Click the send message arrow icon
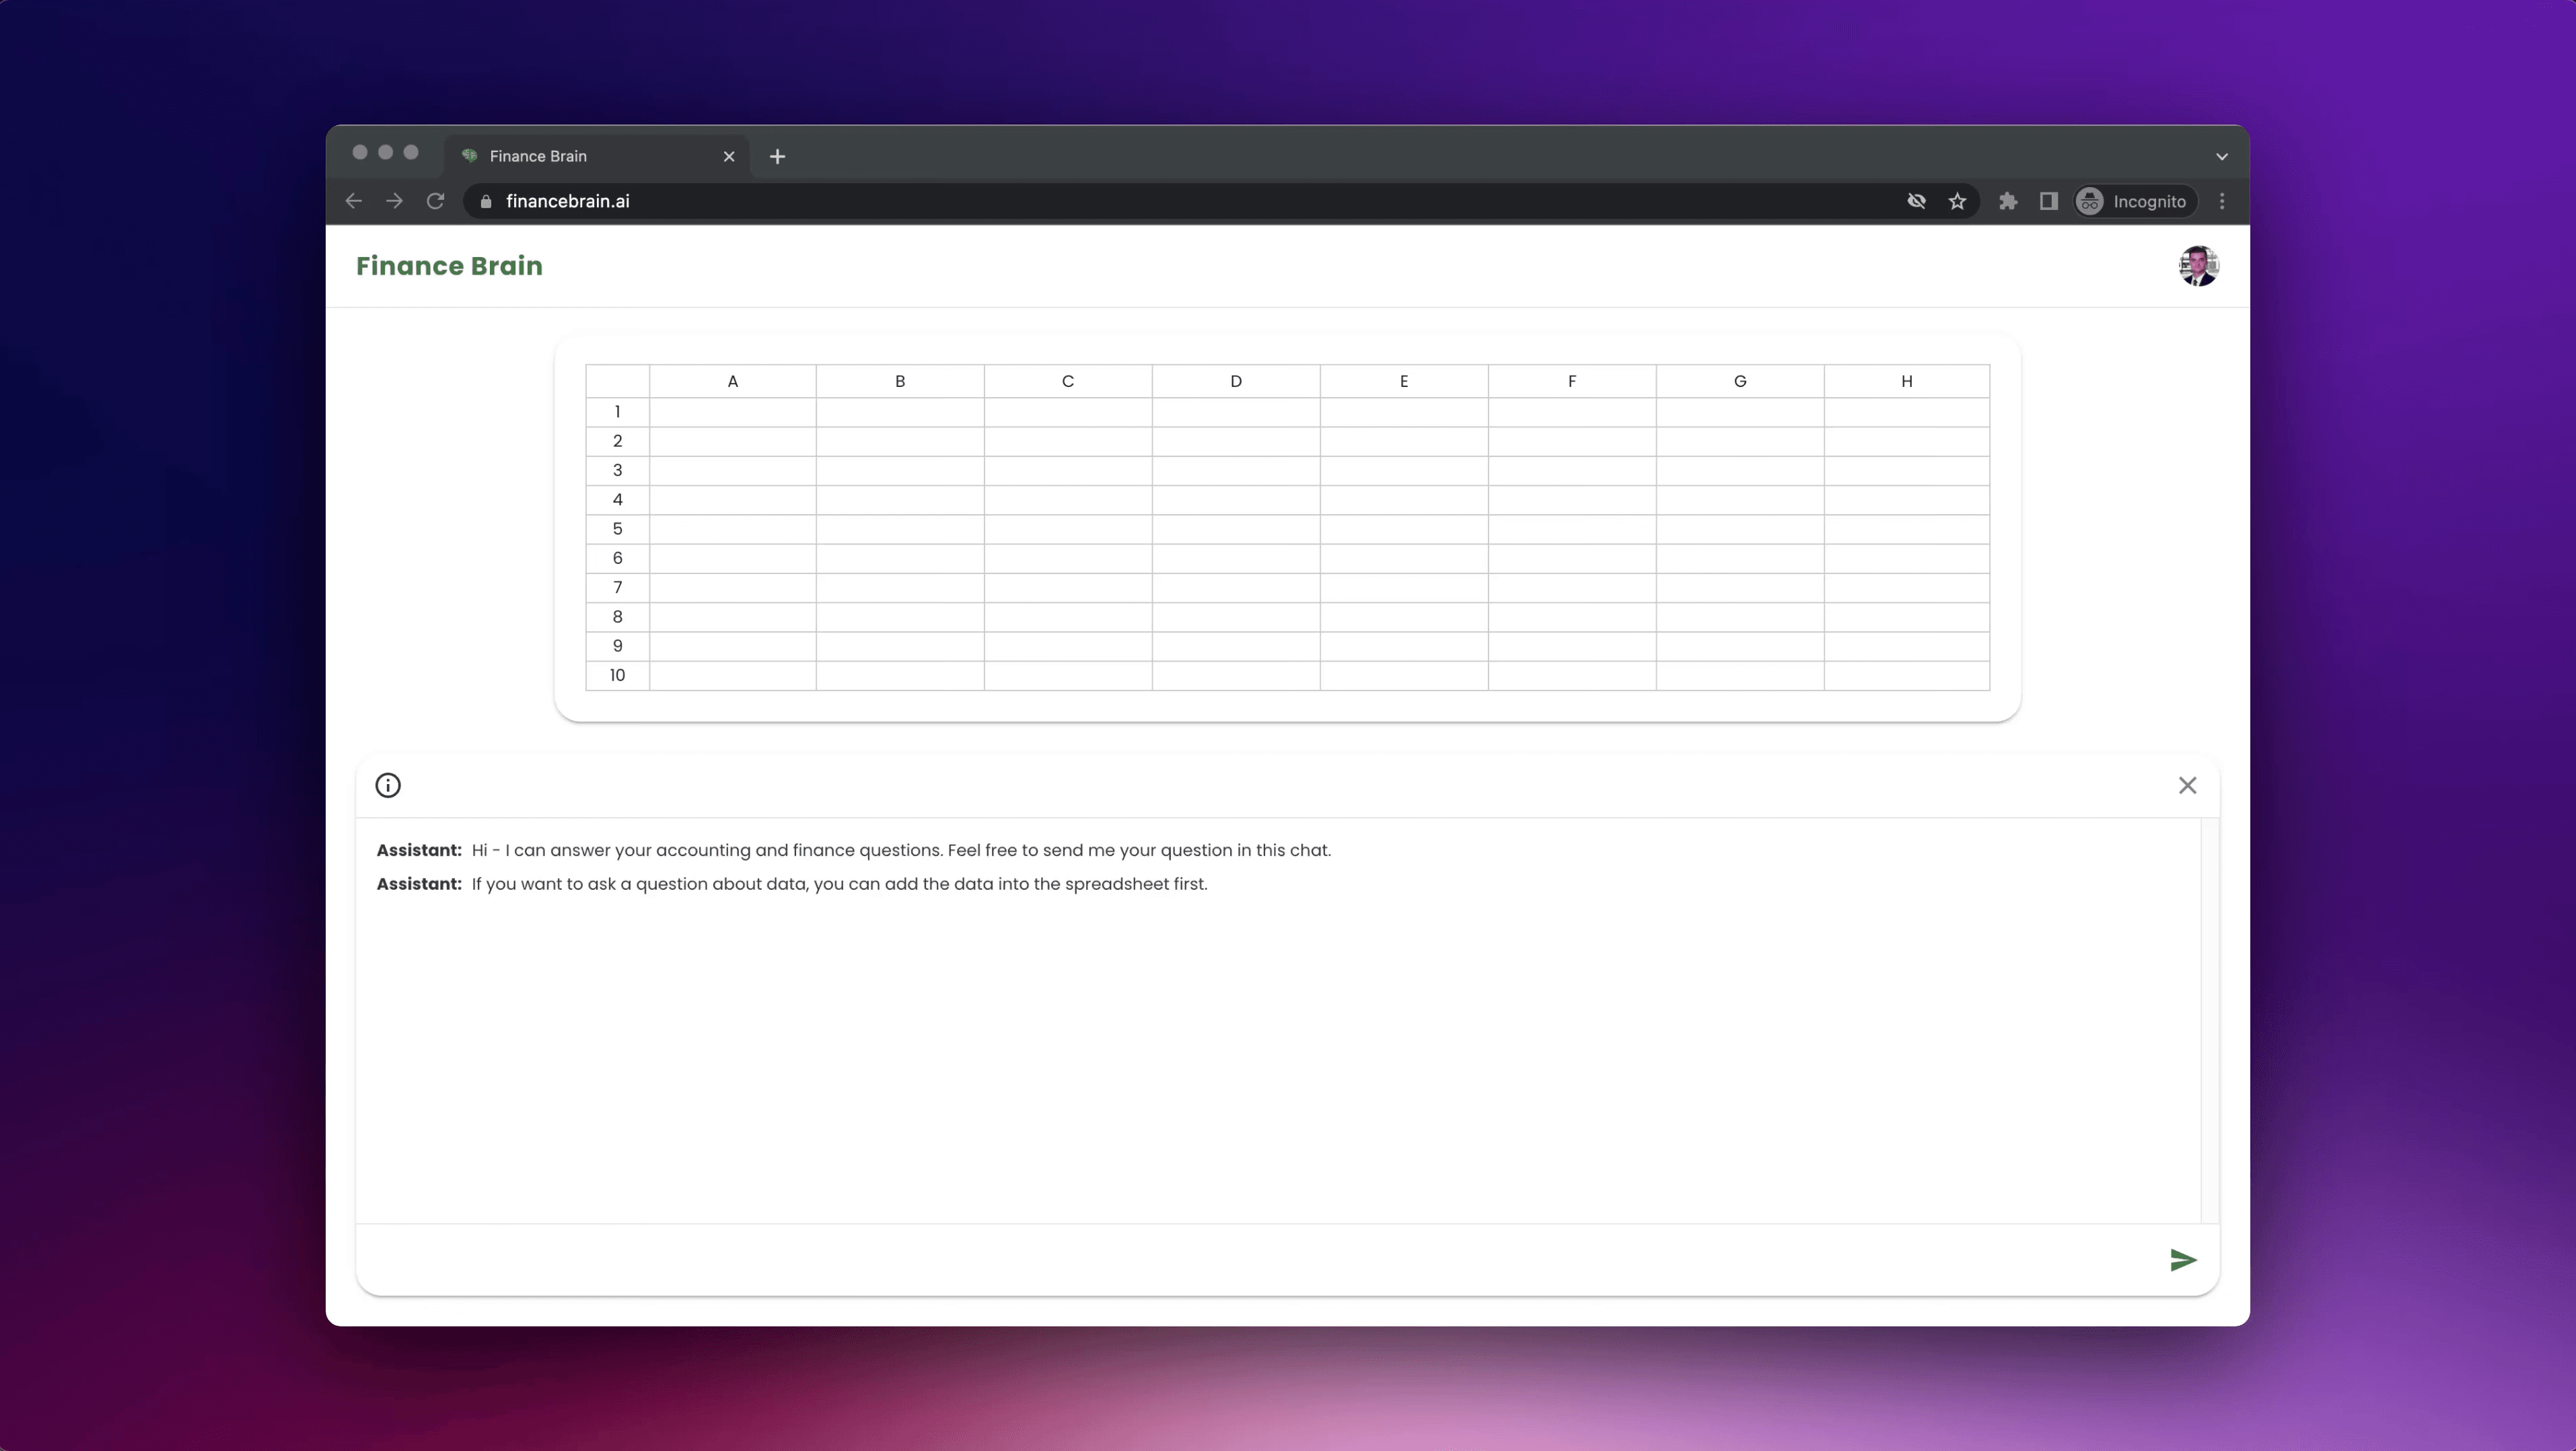The image size is (2576, 1451). click(x=2182, y=1260)
